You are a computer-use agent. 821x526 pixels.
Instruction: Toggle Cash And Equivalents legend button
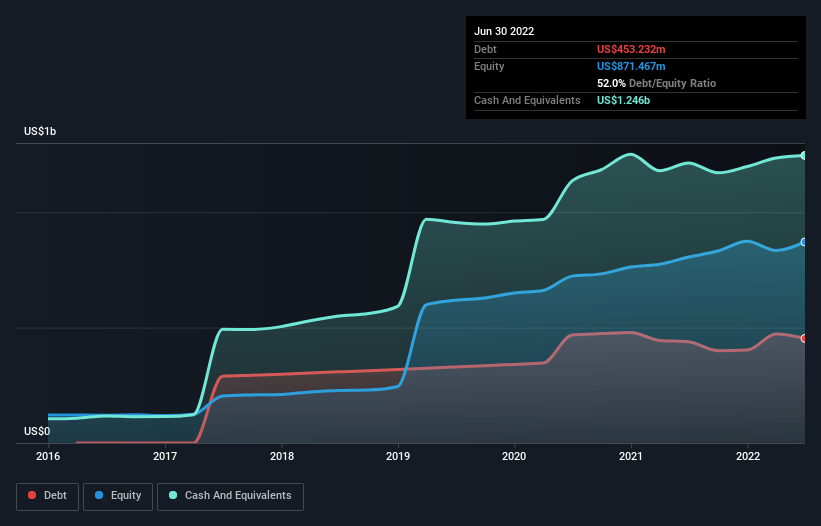[x=230, y=496]
